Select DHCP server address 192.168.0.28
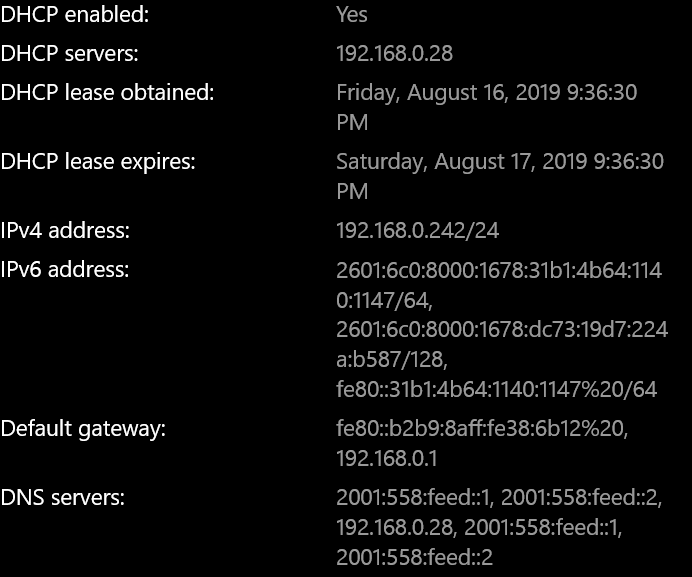Viewport: 692px width, 577px height. point(395,53)
